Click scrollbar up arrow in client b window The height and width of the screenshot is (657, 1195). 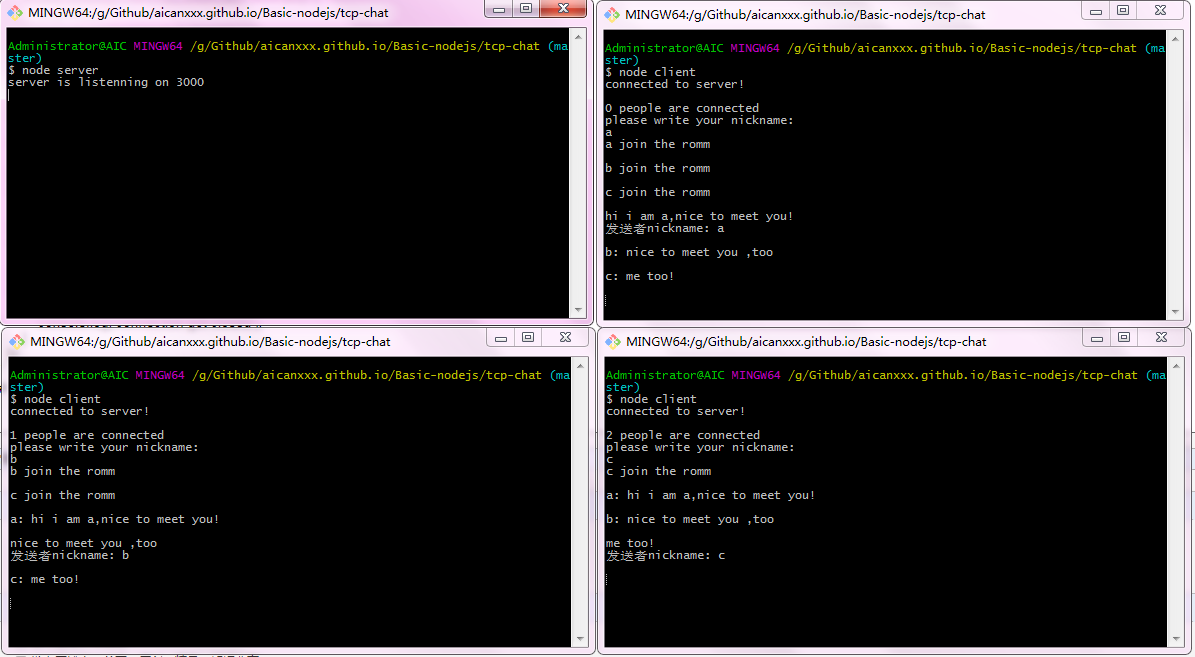click(580, 366)
